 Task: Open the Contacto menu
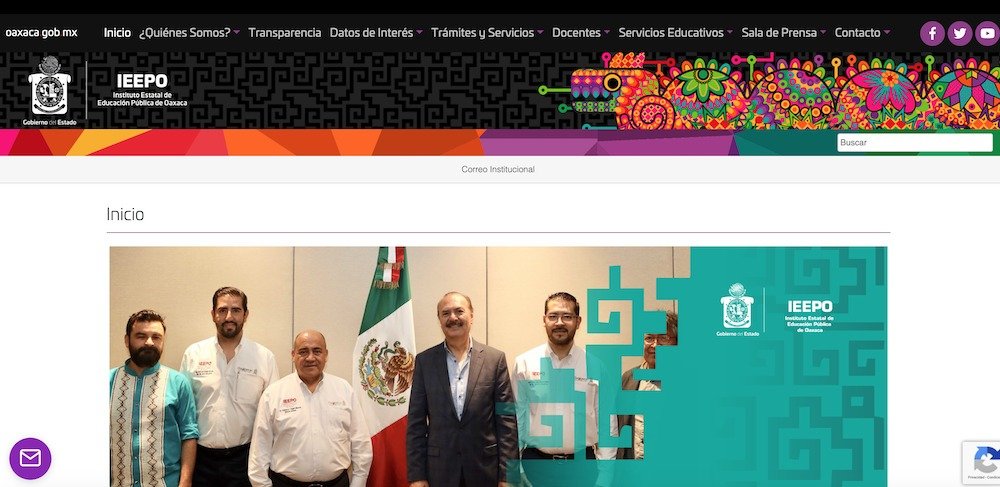click(862, 33)
